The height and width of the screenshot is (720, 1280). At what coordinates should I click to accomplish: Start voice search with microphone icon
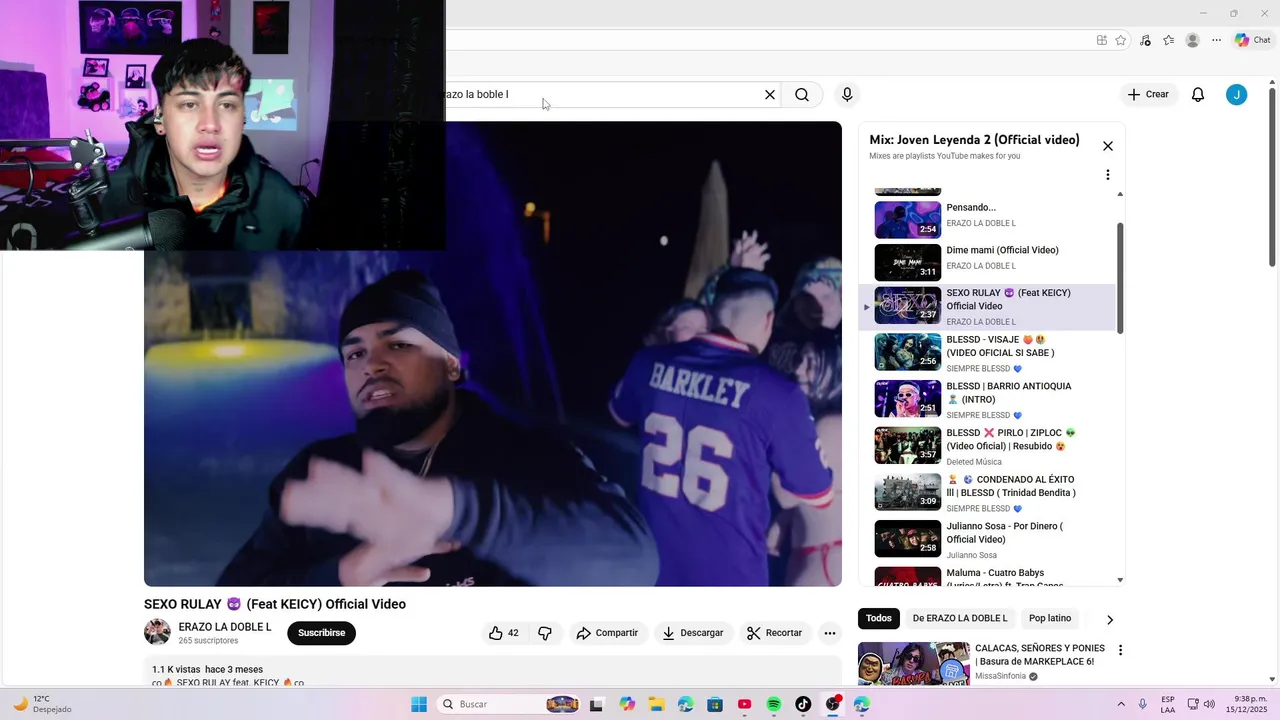coord(847,95)
